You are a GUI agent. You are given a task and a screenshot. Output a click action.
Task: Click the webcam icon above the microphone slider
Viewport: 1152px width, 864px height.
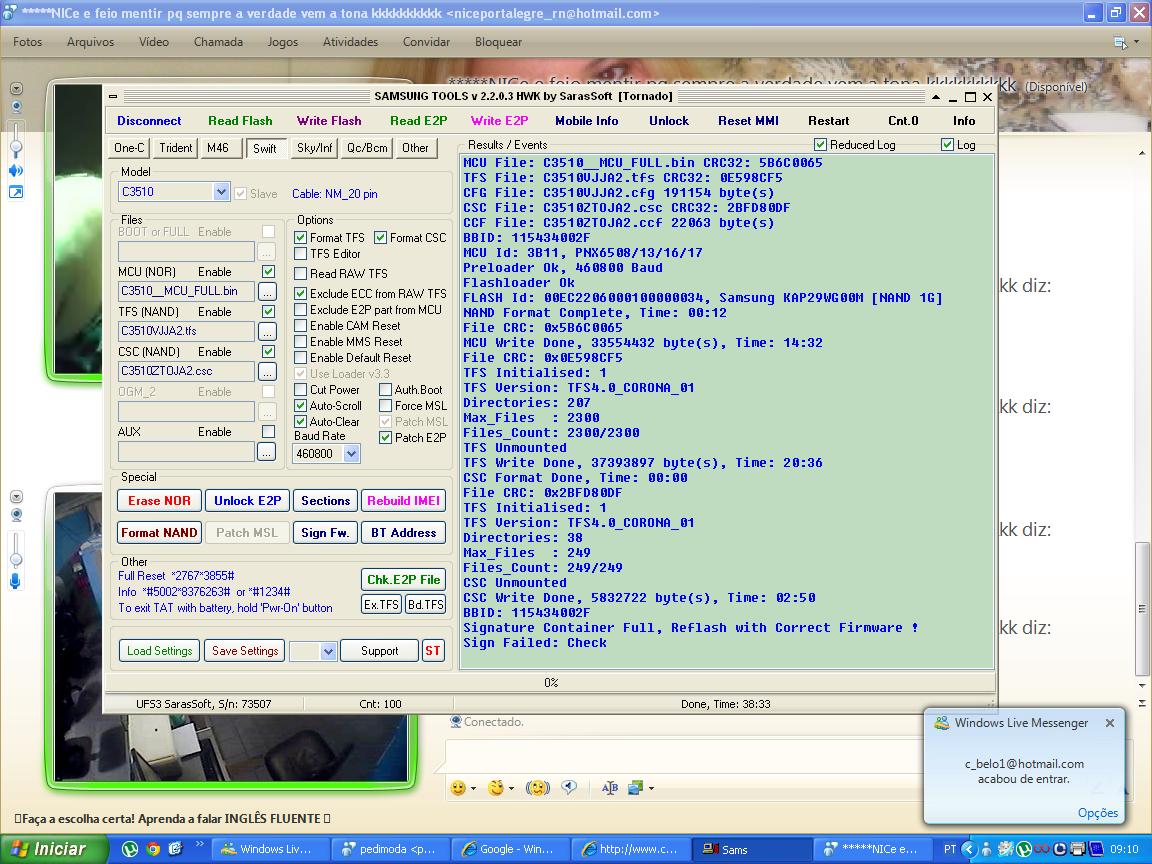[x=16, y=515]
